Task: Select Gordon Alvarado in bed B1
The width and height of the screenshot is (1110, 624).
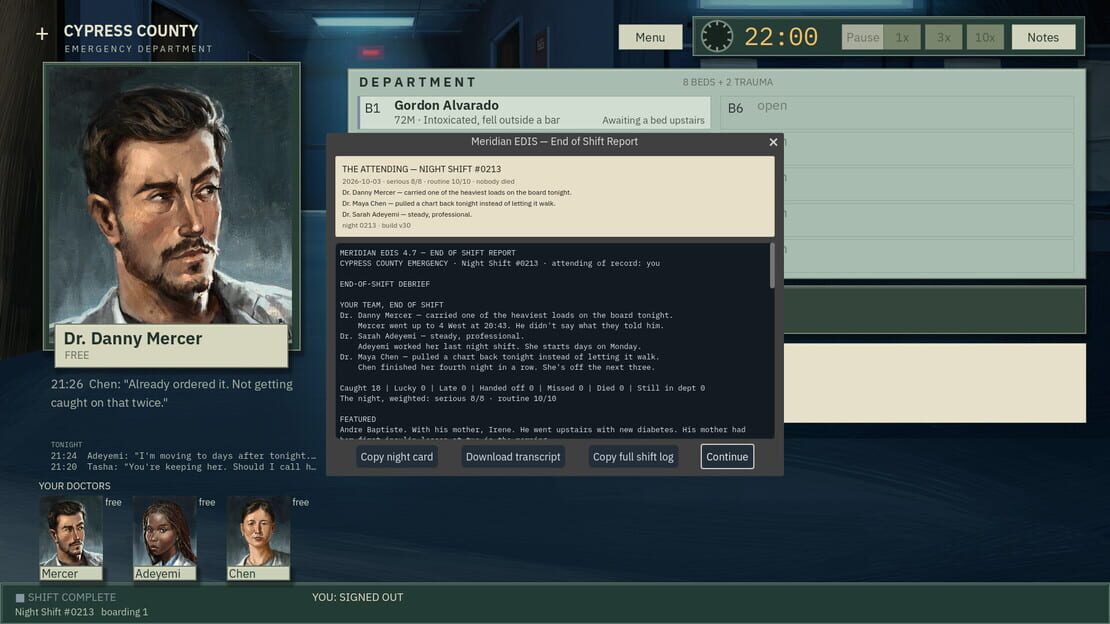Action: 534,112
